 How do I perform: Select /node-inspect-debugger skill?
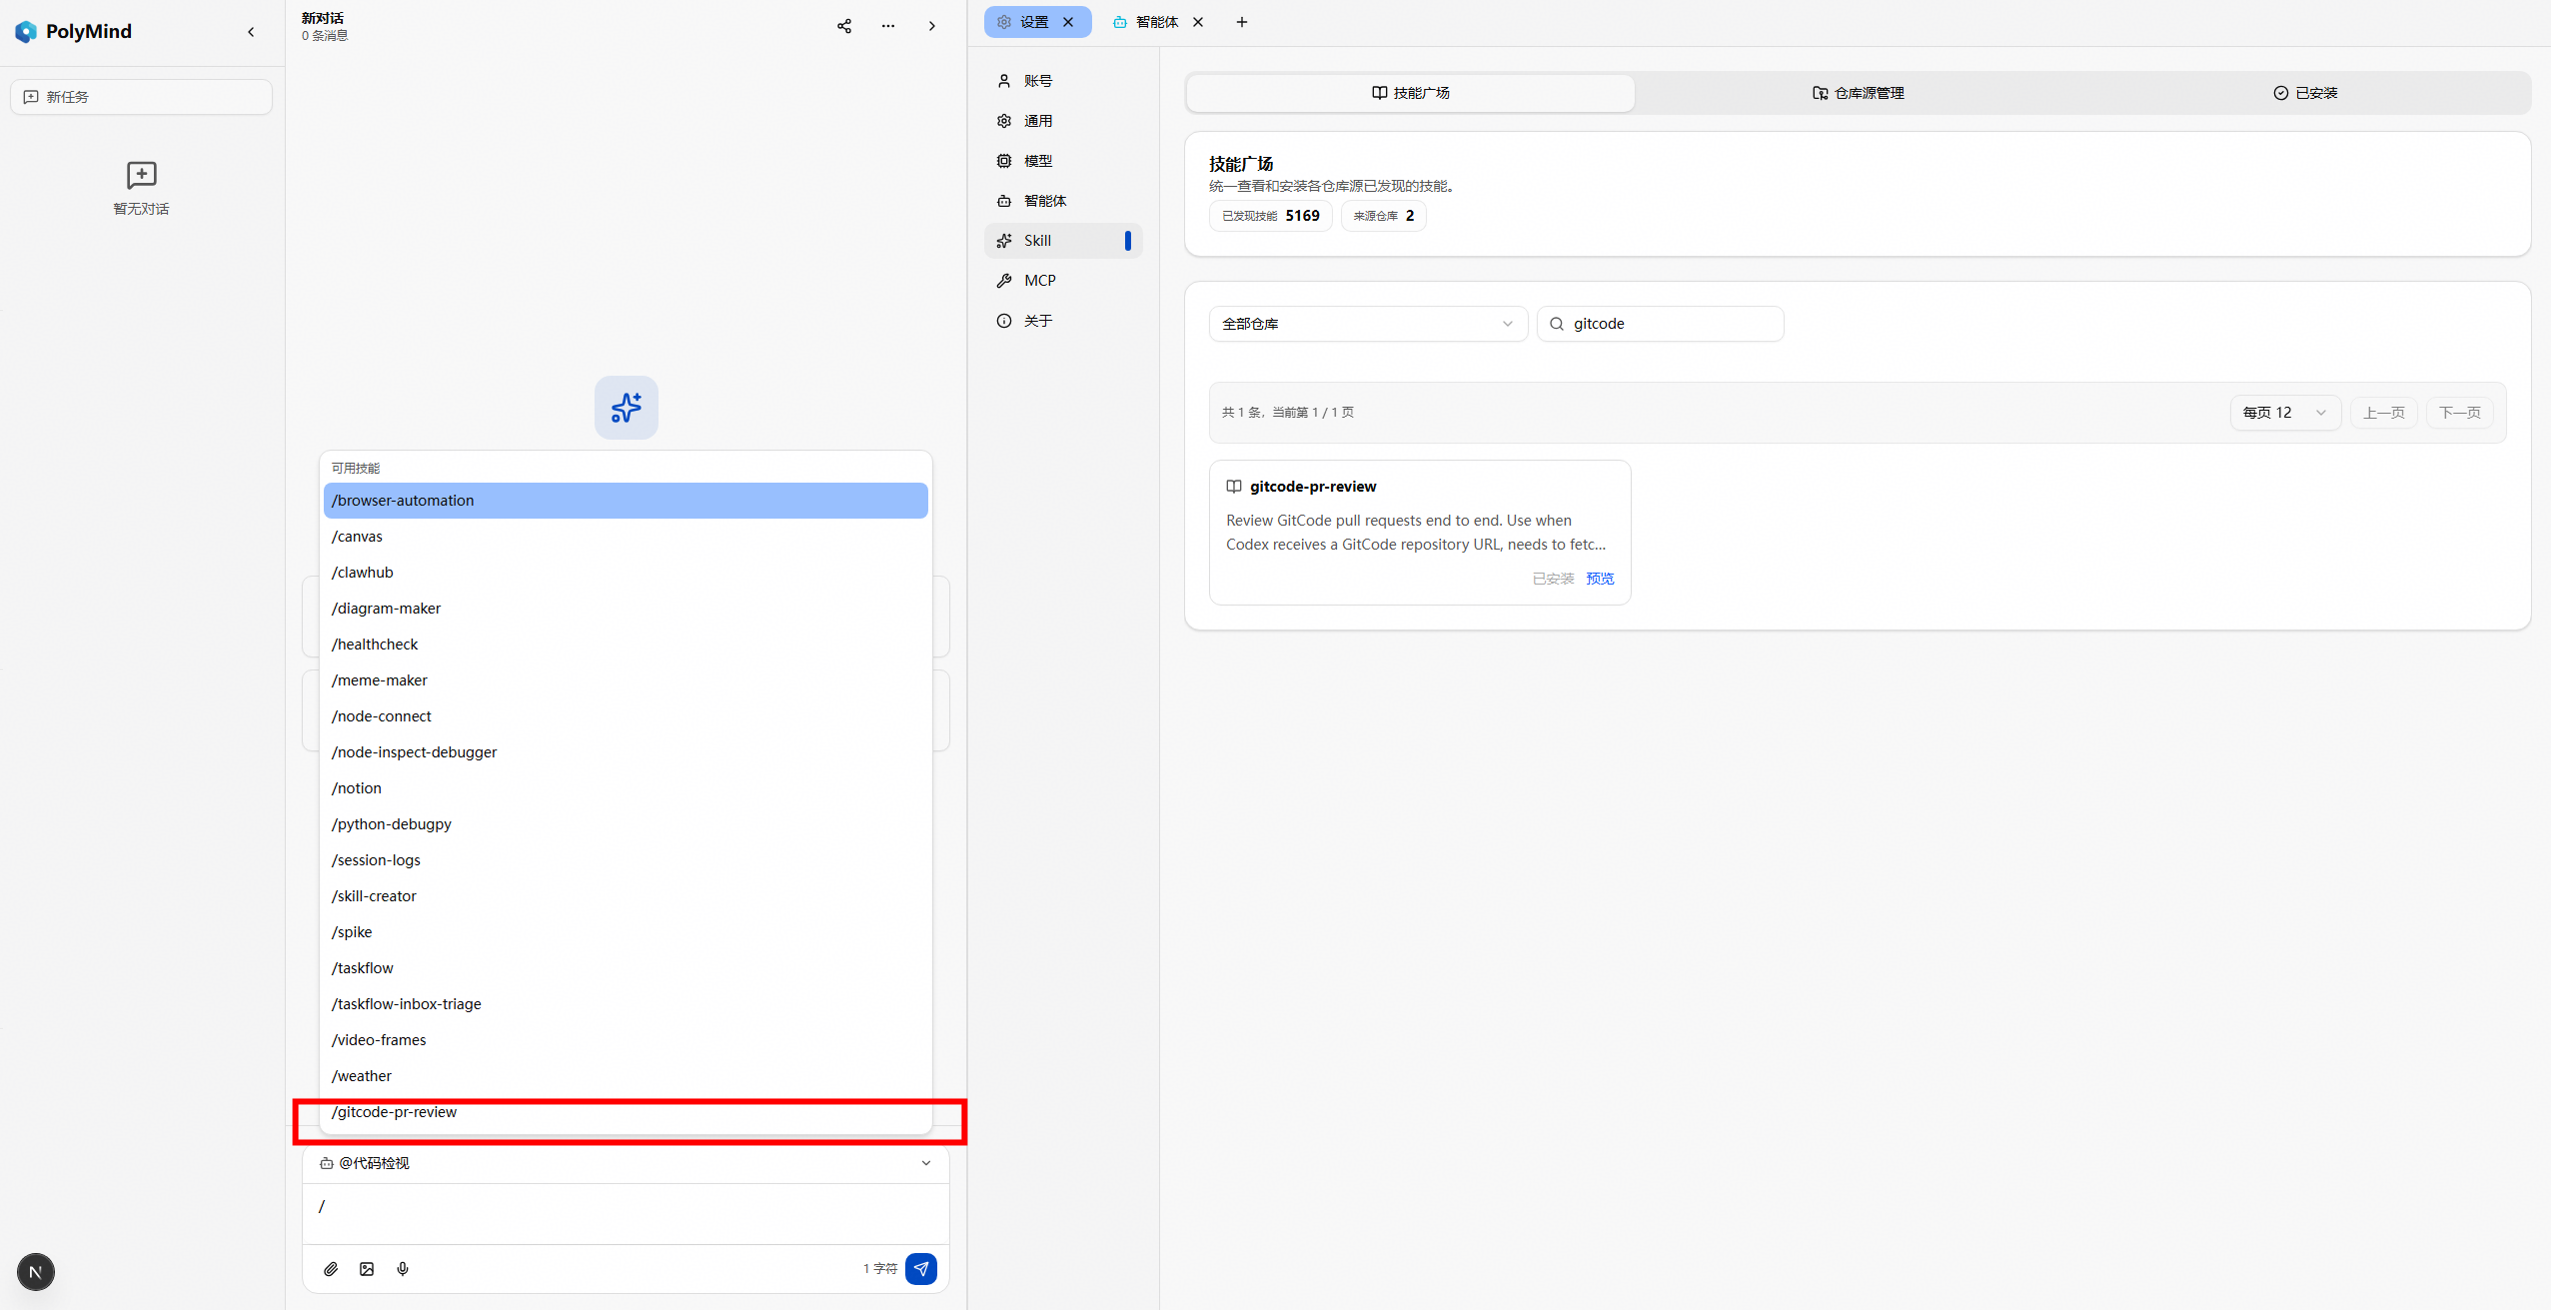[x=626, y=753]
